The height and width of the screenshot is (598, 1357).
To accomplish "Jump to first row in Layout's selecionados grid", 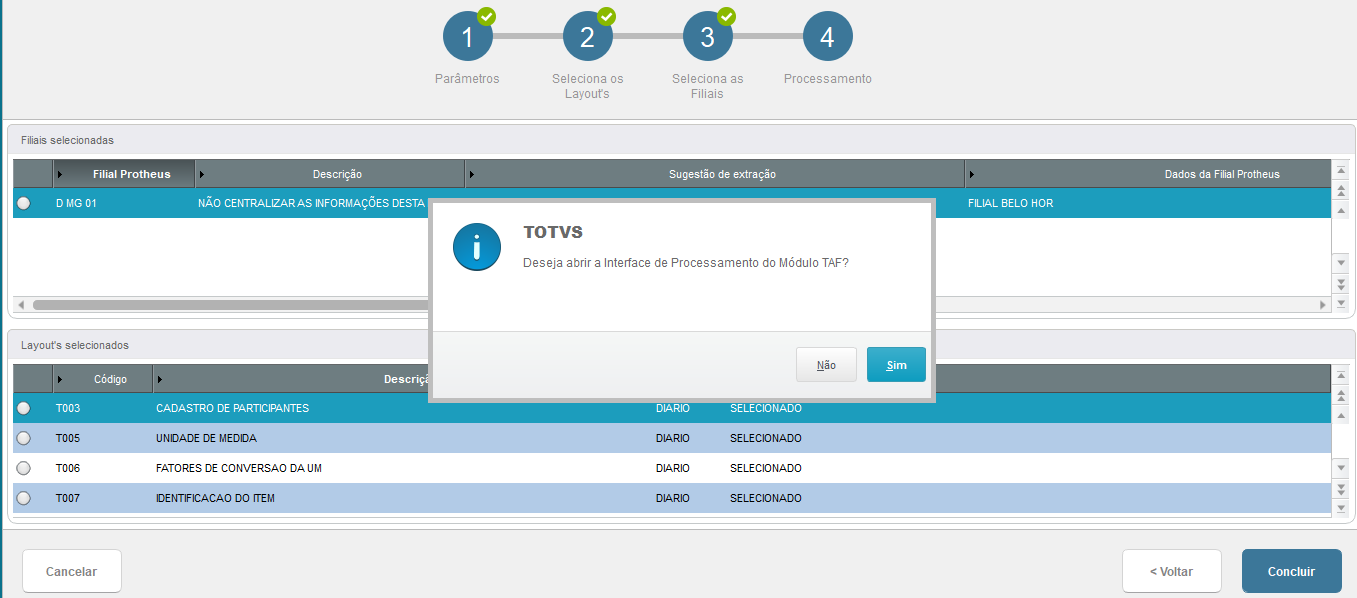I will coord(1341,376).
